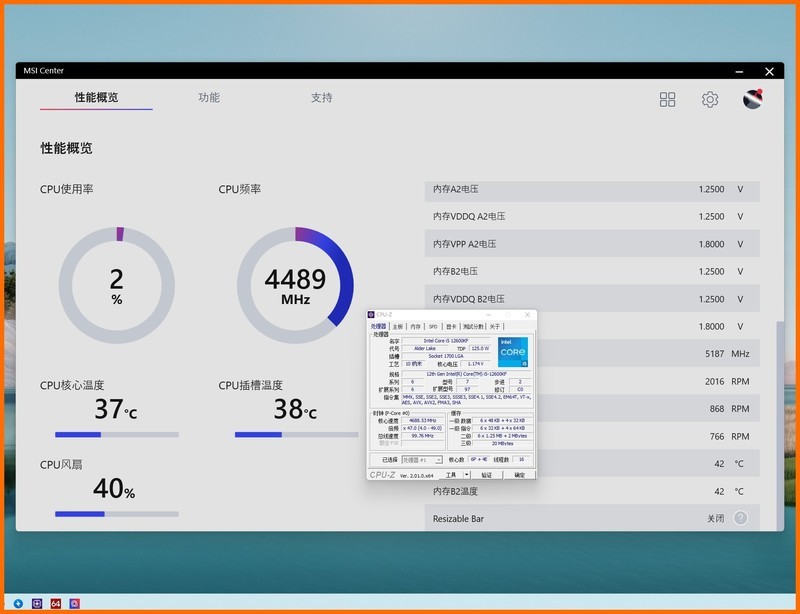The image size is (800, 614).
Task: Select the 内存VDDQ B2电压 row
Action: coord(592,299)
